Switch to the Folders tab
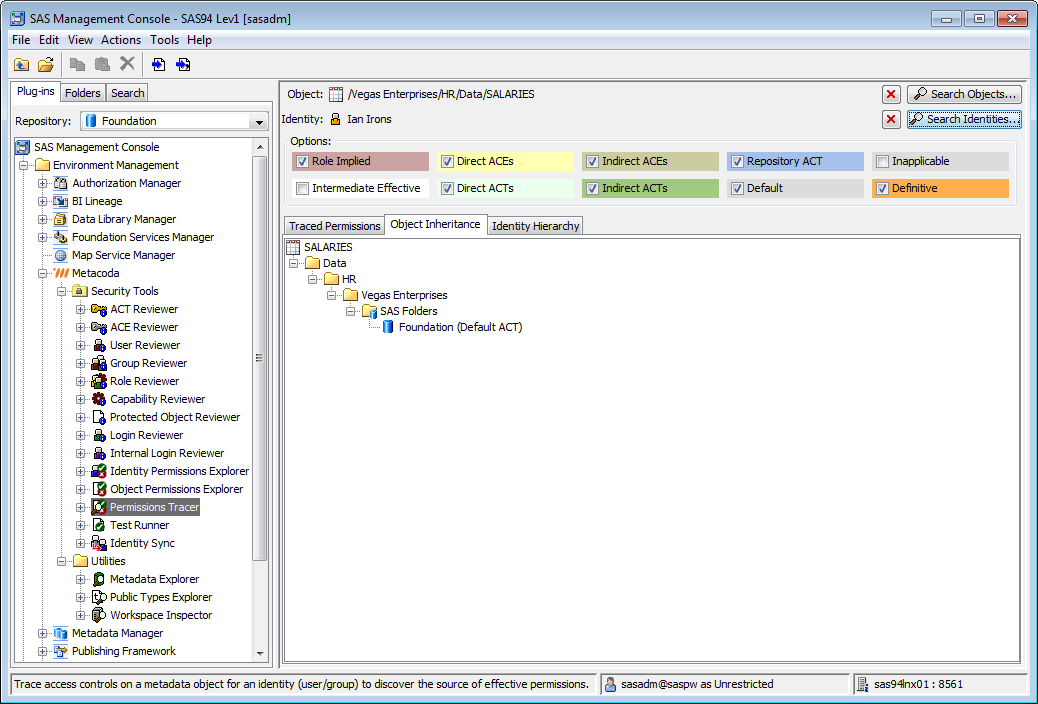Image resolution: width=1038 pixels, height=704 pixels. click(83, 93)
